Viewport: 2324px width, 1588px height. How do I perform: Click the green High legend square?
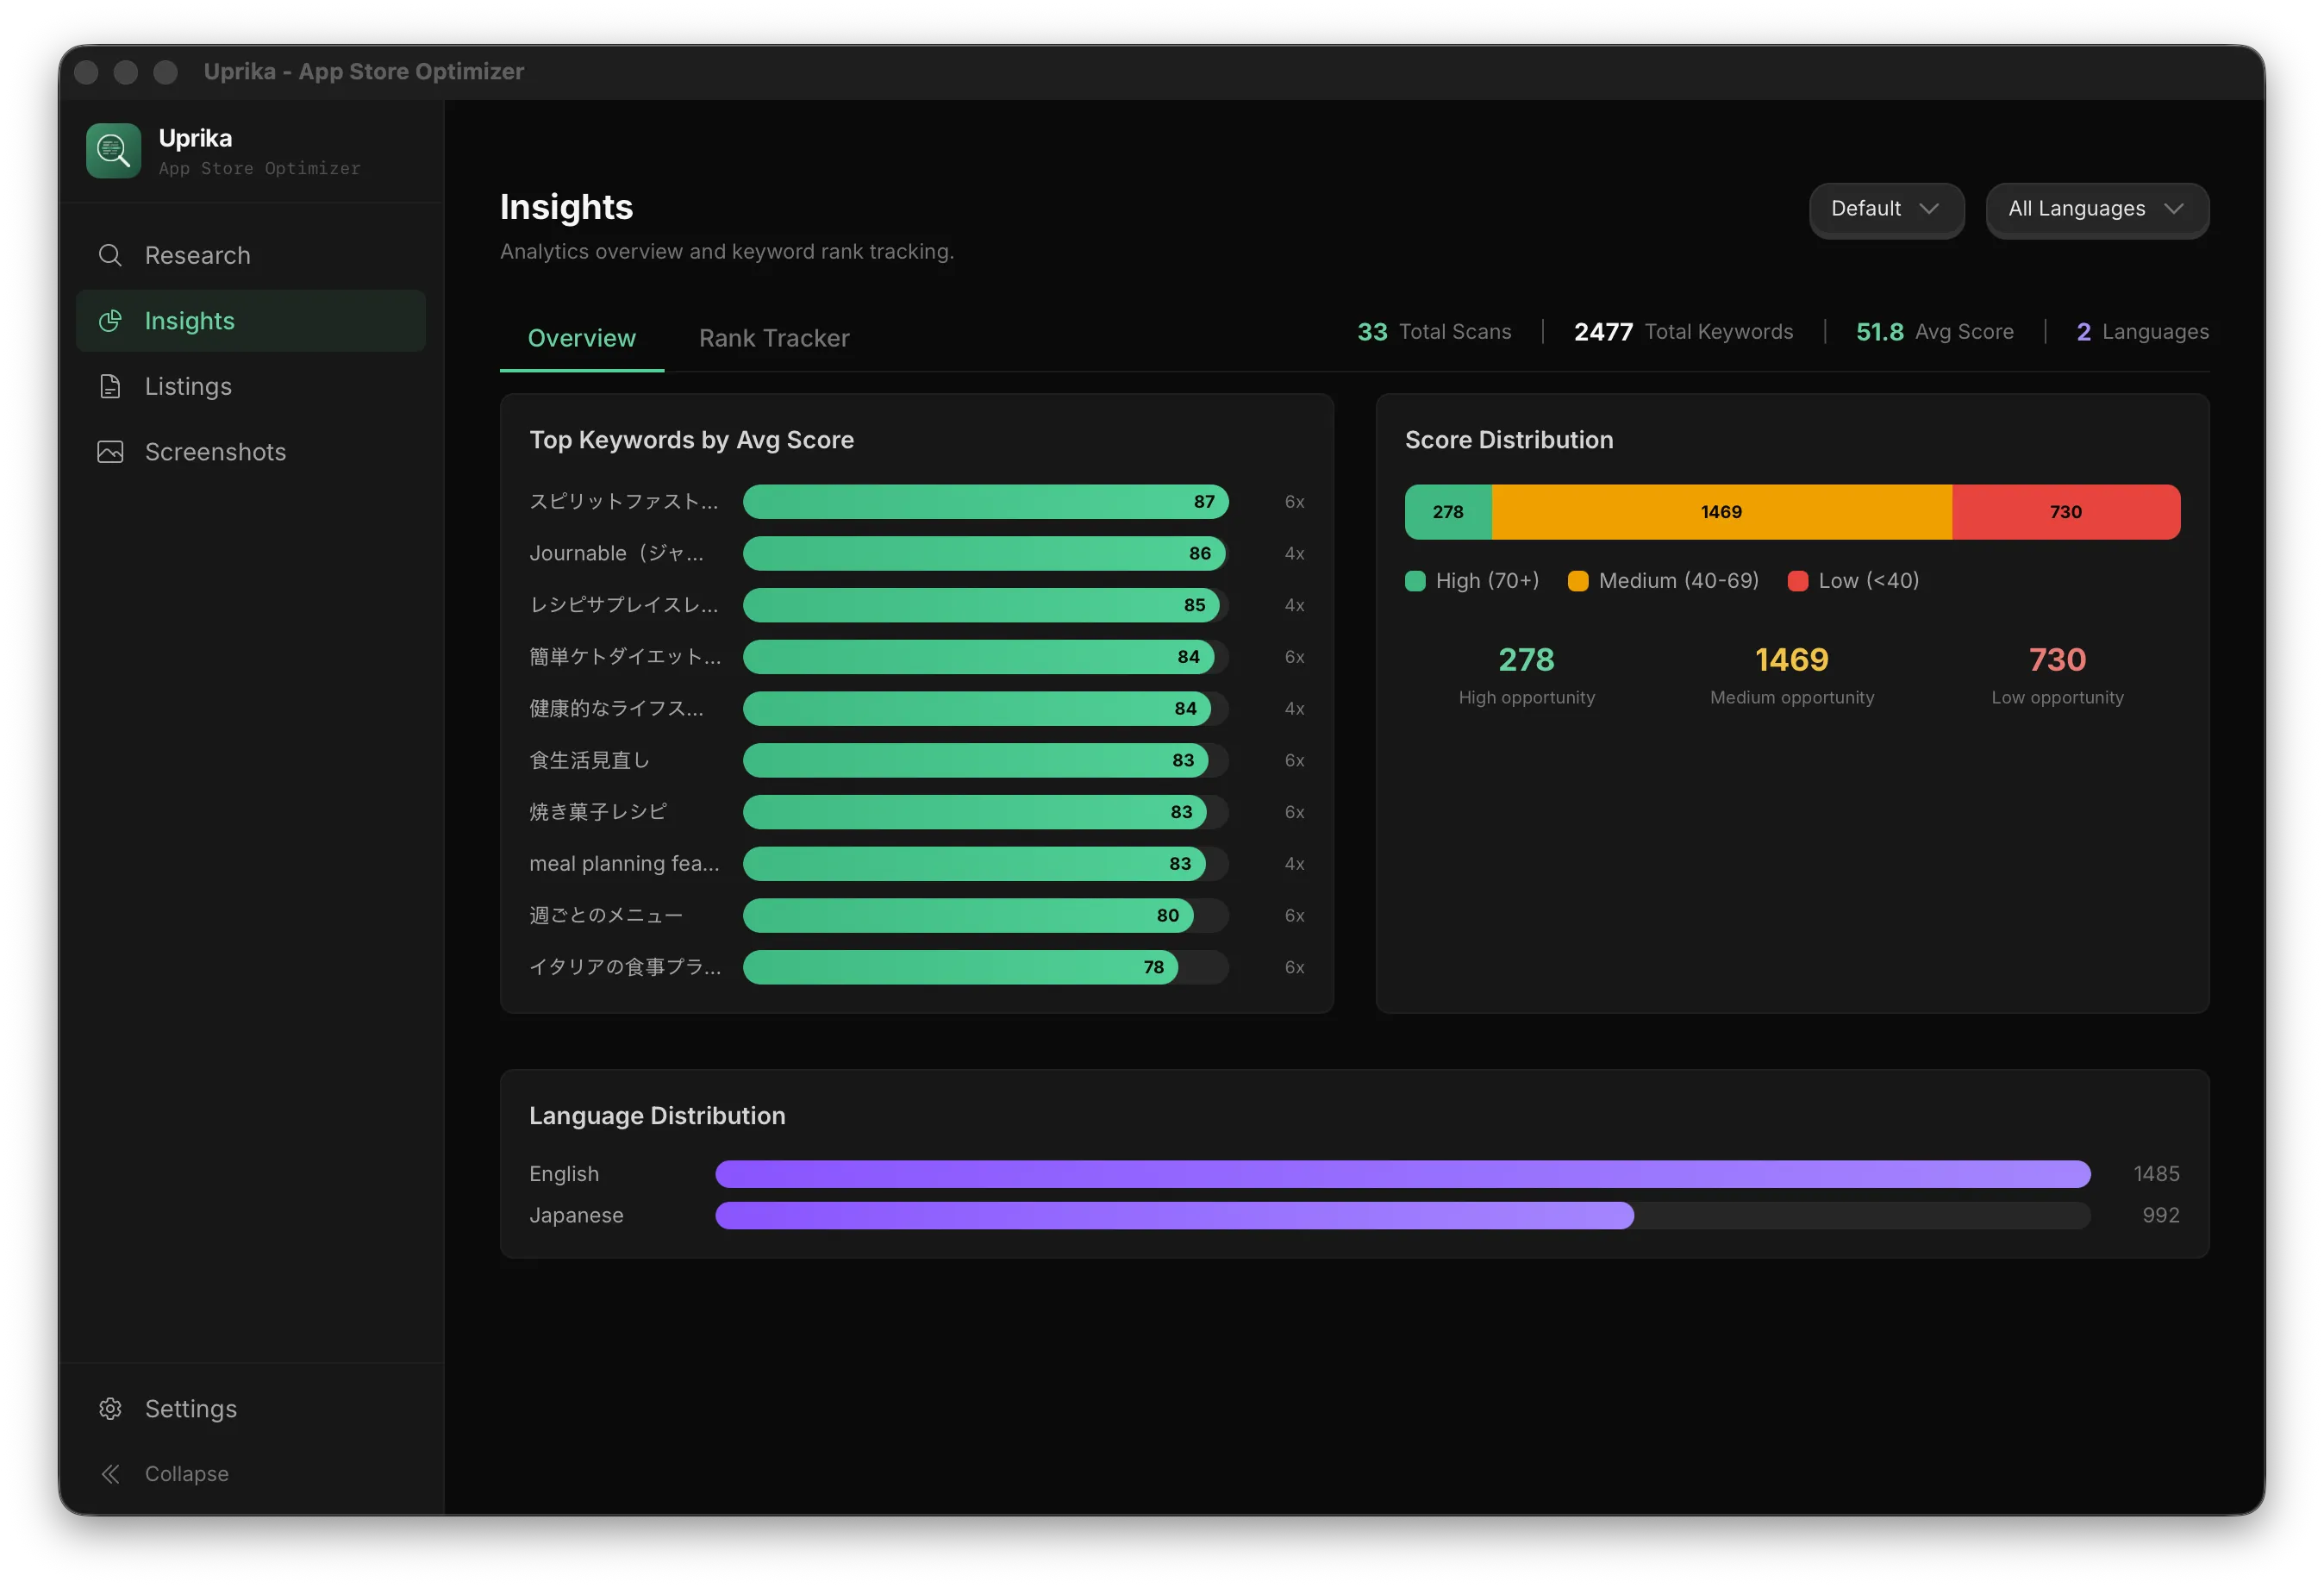point(1415,581)
